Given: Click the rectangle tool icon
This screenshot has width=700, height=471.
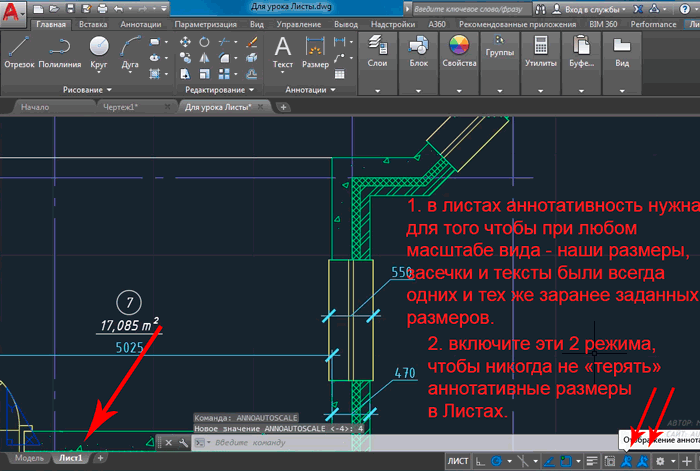Looking at the screenshot, I should (x=154, y=42).
